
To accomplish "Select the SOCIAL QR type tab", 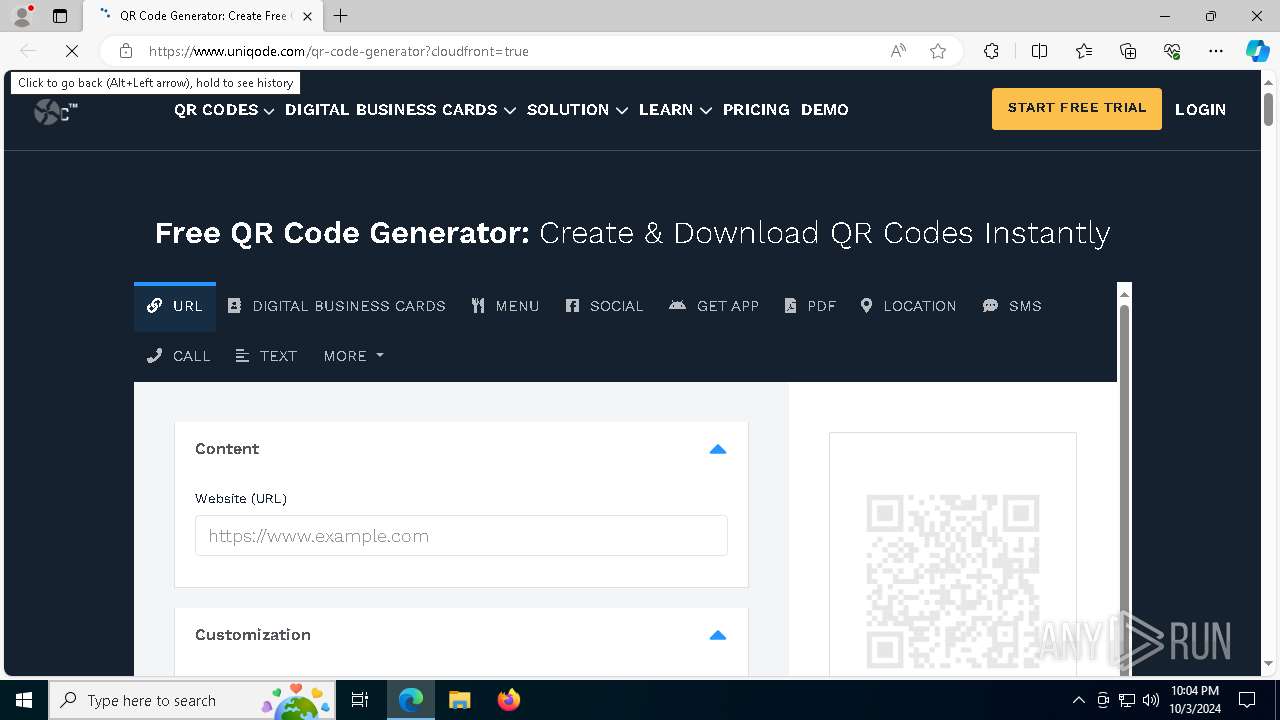I will [604, 306].
